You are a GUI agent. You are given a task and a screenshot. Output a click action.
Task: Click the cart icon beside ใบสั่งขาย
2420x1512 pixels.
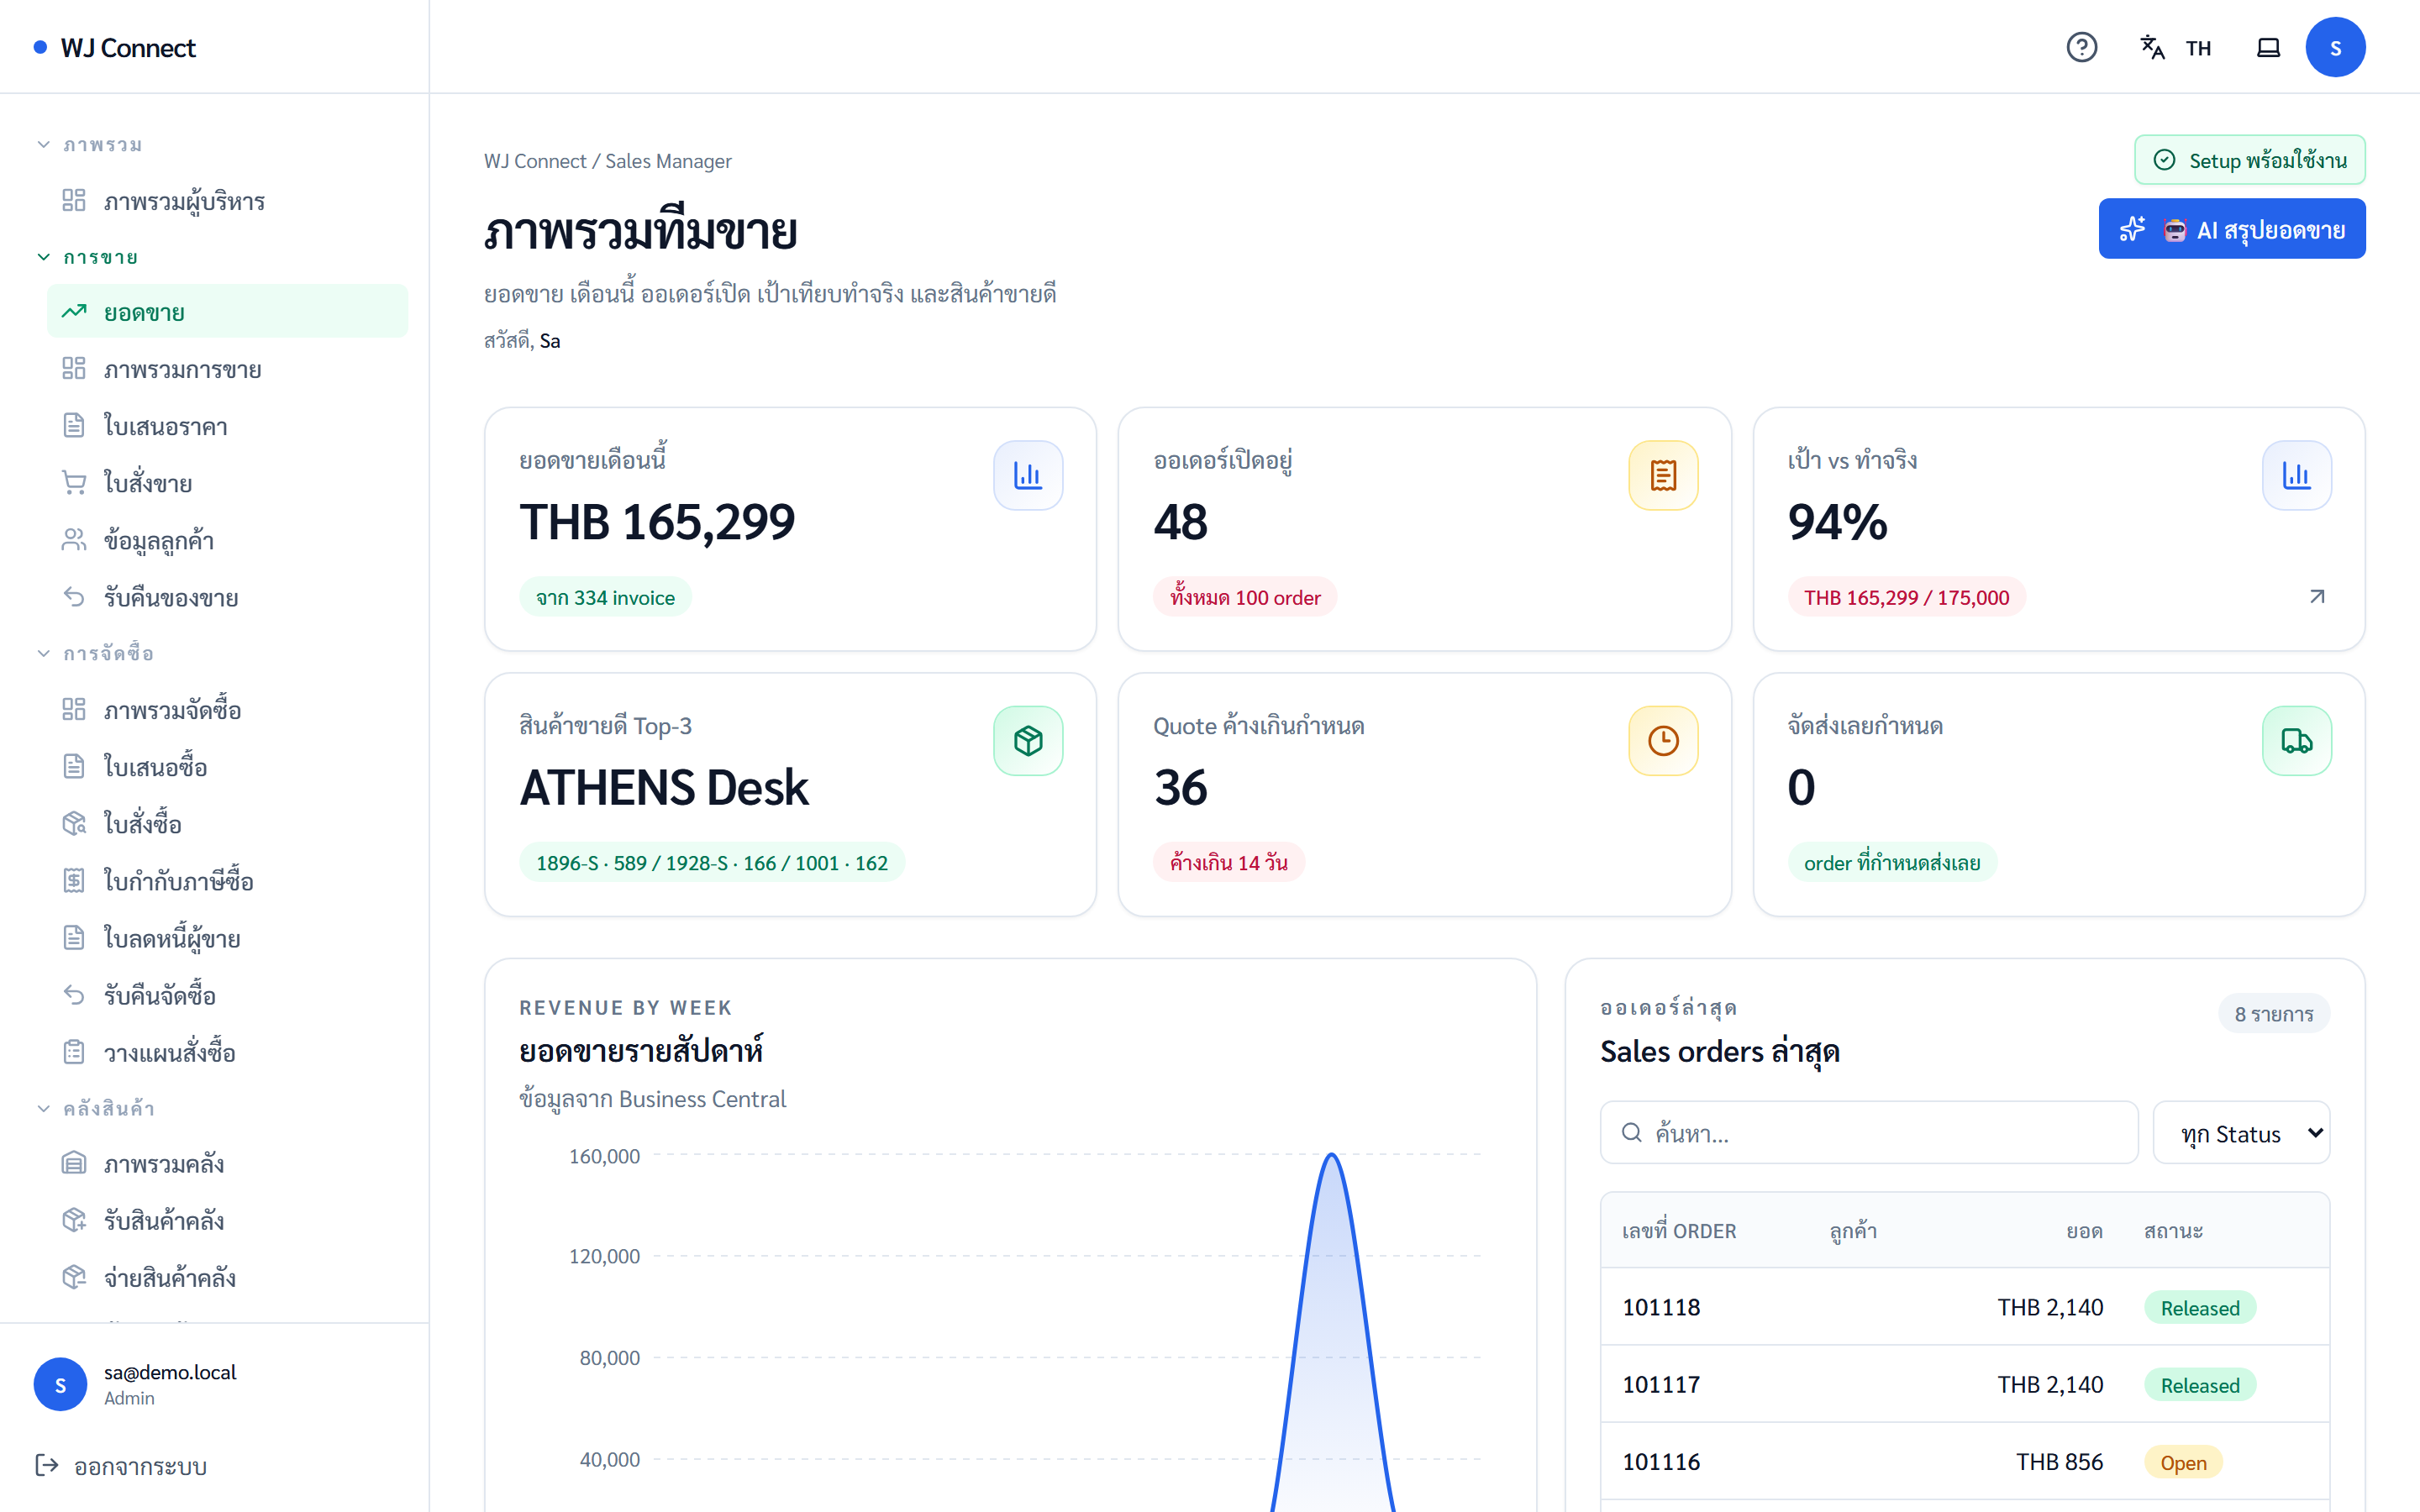pos(74,483)
